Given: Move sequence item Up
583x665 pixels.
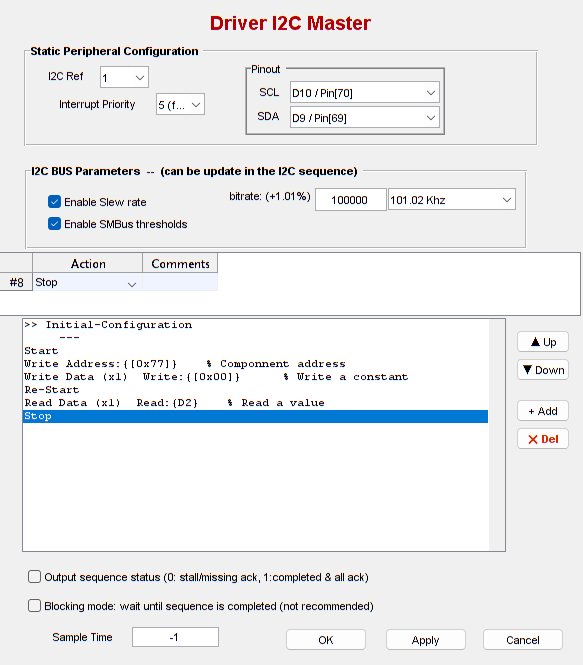Looking at the screenshot, I should [543, 342].
